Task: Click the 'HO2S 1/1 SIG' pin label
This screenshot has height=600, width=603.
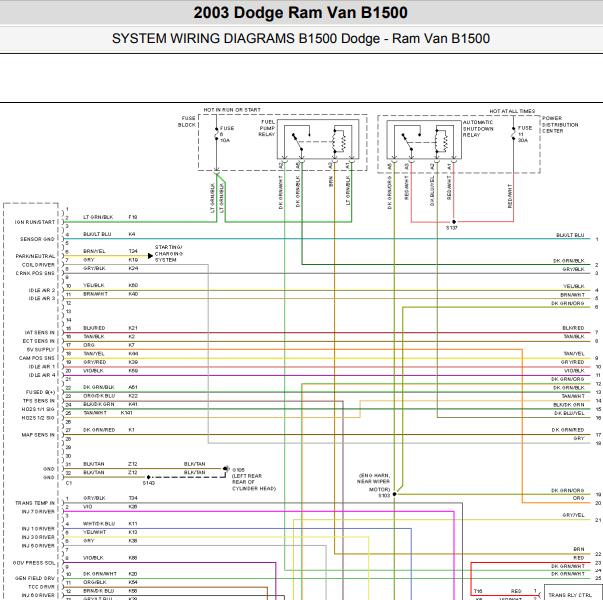Action: [38, 409]
